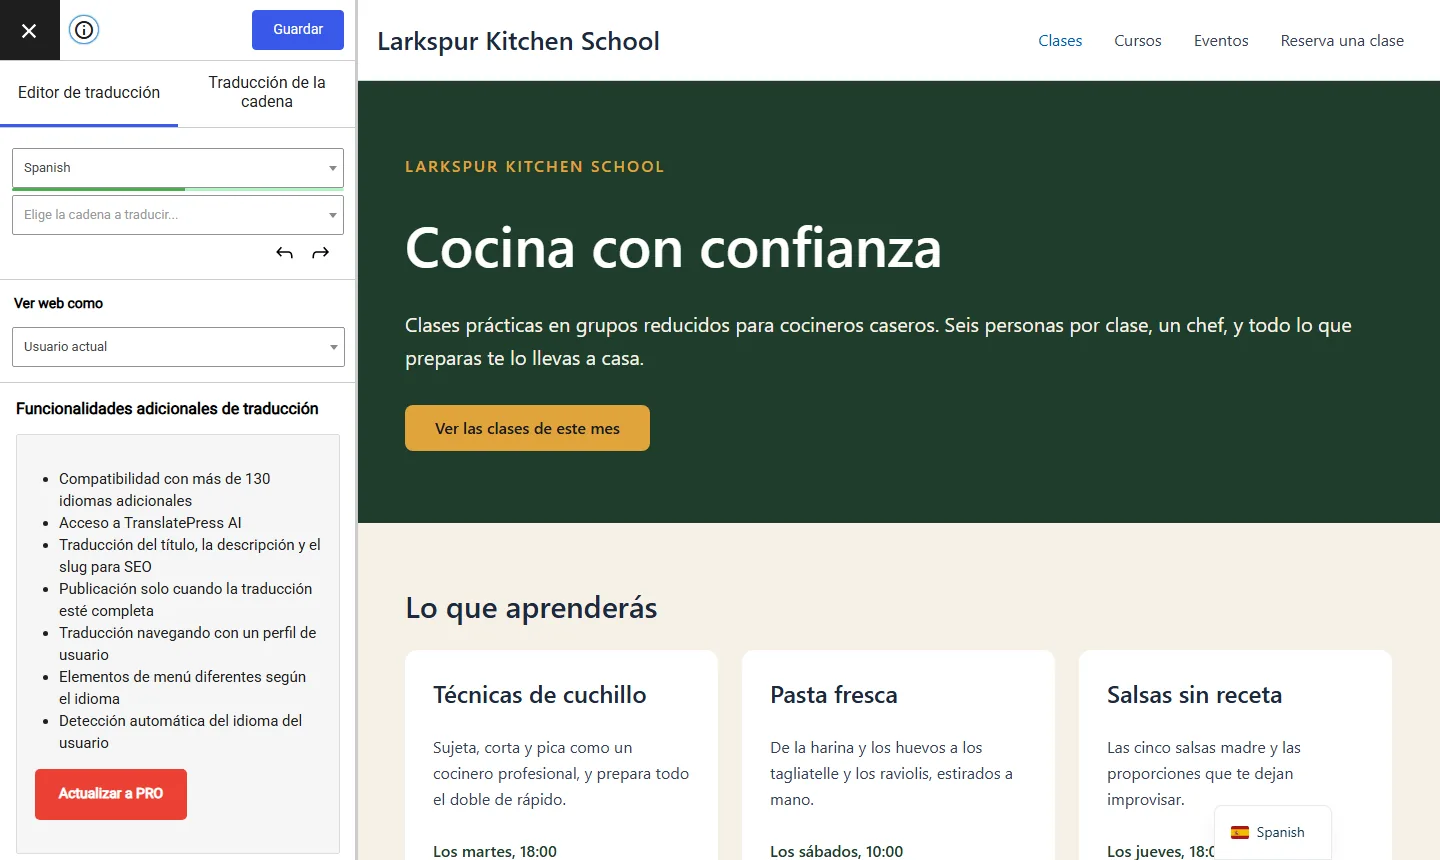
Task: Click the gold LARKSPUR KITCHEN SCHOOL eyebrow text
Action: (535, 167)
